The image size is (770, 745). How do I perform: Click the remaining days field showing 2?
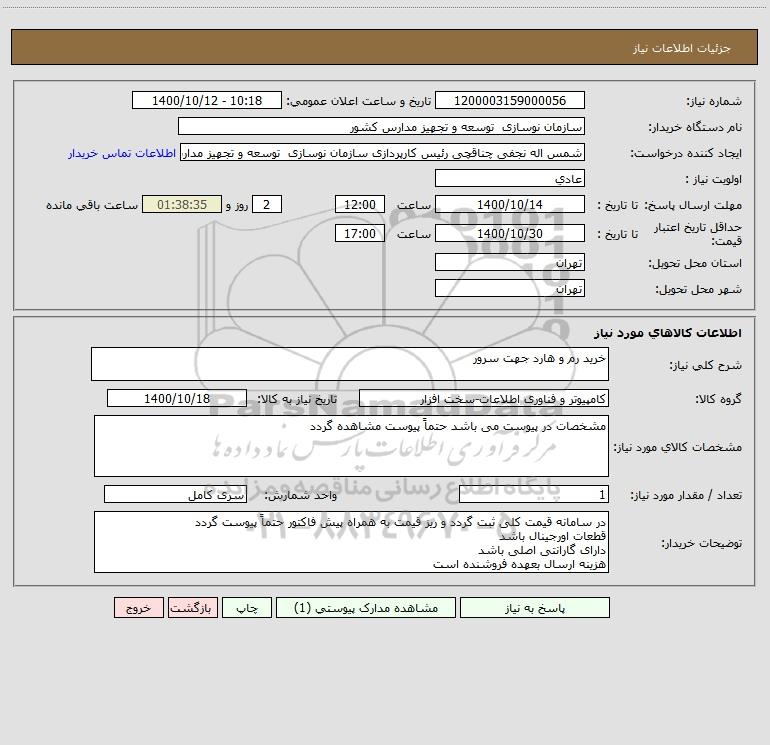[267, 204]
